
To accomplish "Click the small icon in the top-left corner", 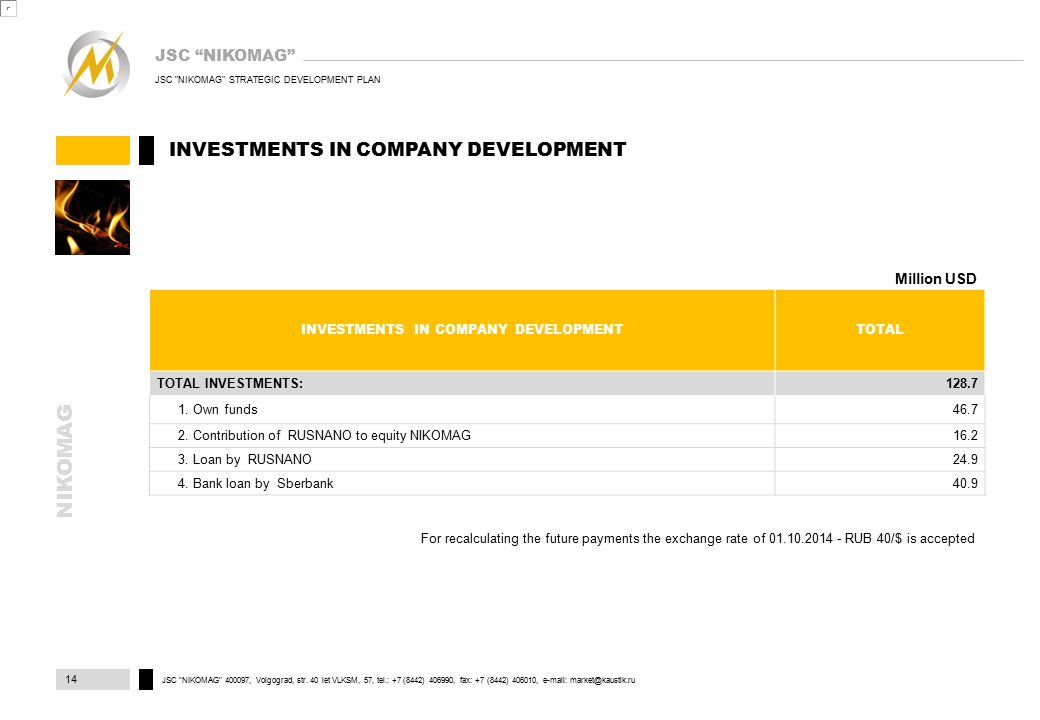I will (x=8, y=8).
